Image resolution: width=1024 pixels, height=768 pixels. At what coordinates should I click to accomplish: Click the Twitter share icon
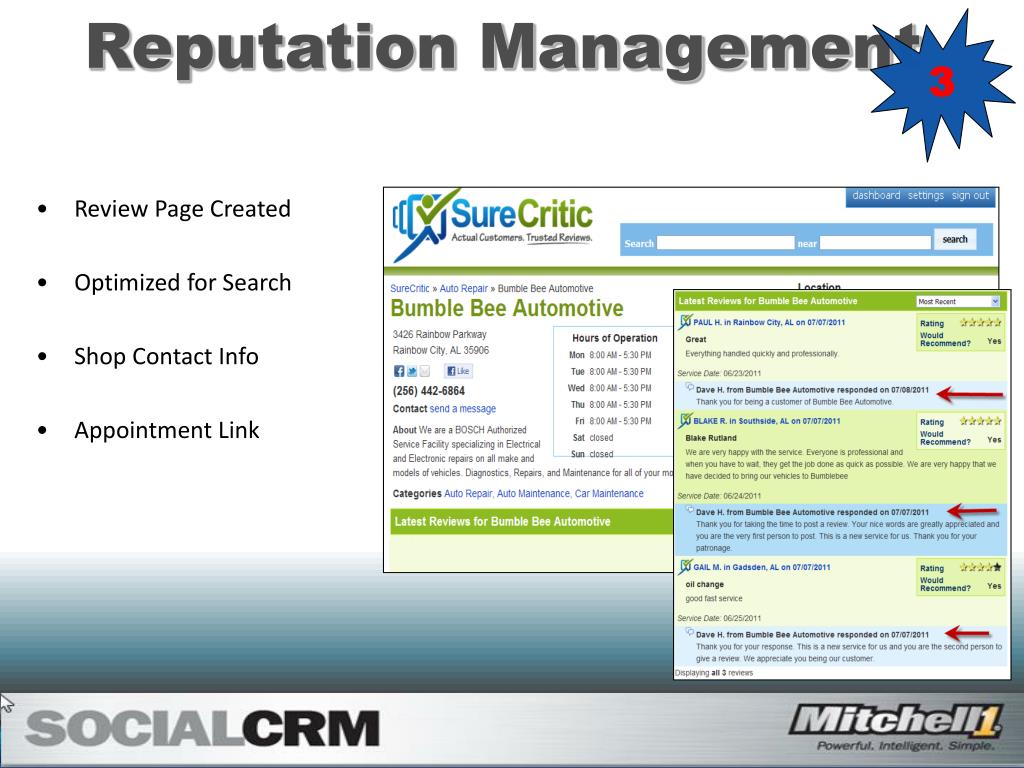coord(412,371)
